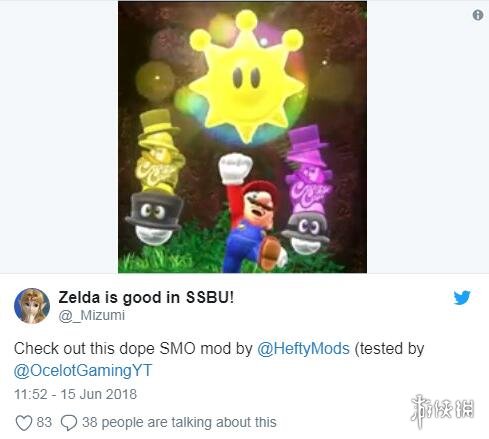Viewport: 489px width, 439px height.
Task: Open the @OcelotGamingYT mention link
Action: (83, 370)
